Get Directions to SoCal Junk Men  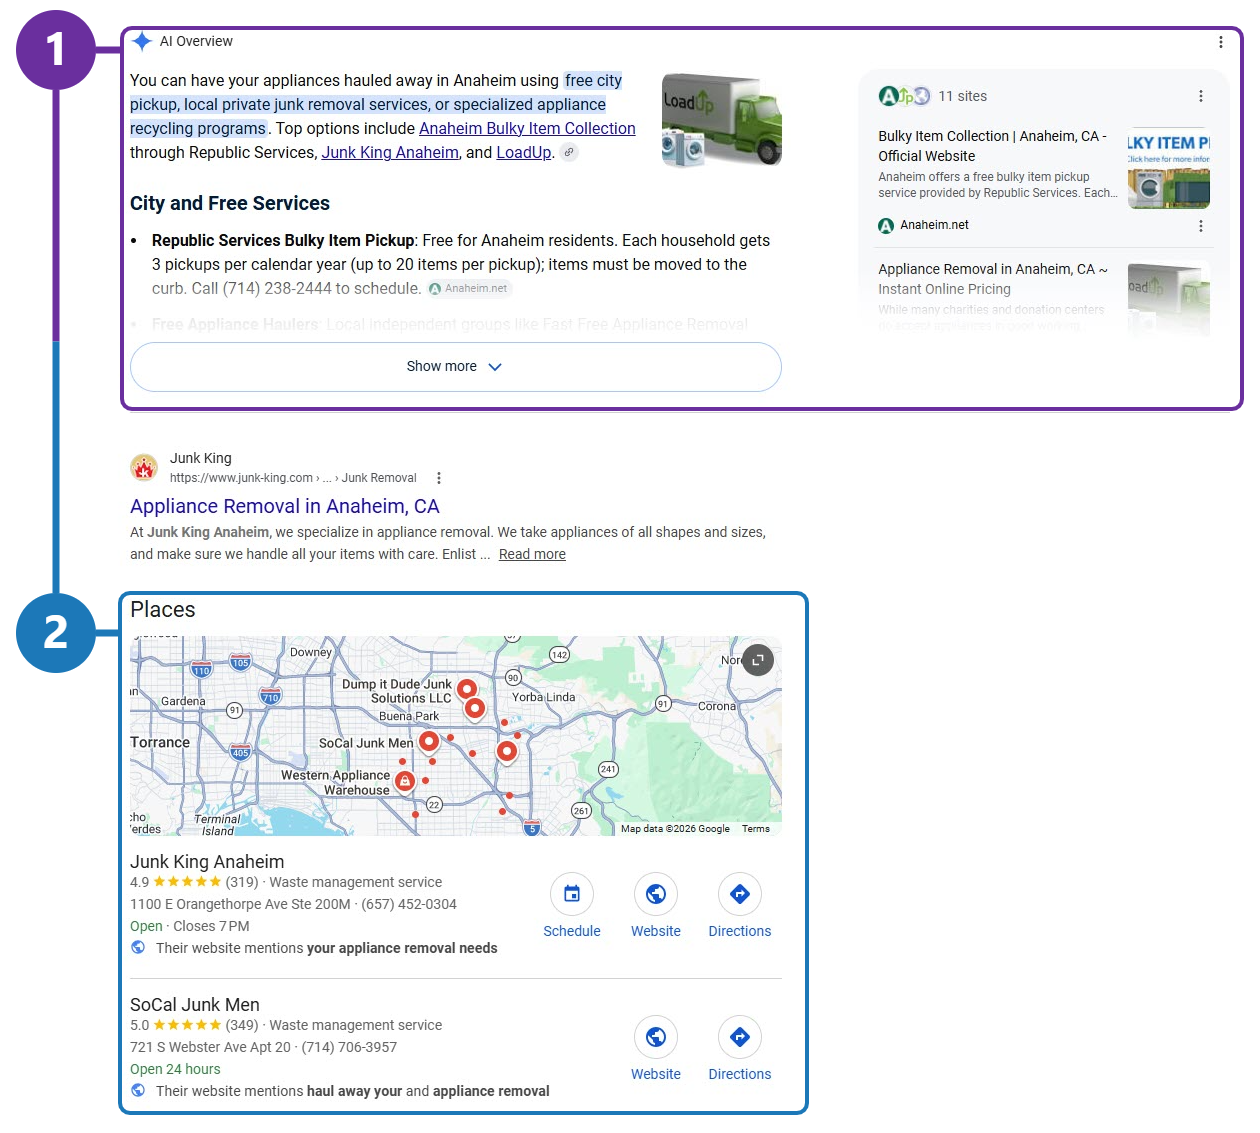pos(740,1037)
